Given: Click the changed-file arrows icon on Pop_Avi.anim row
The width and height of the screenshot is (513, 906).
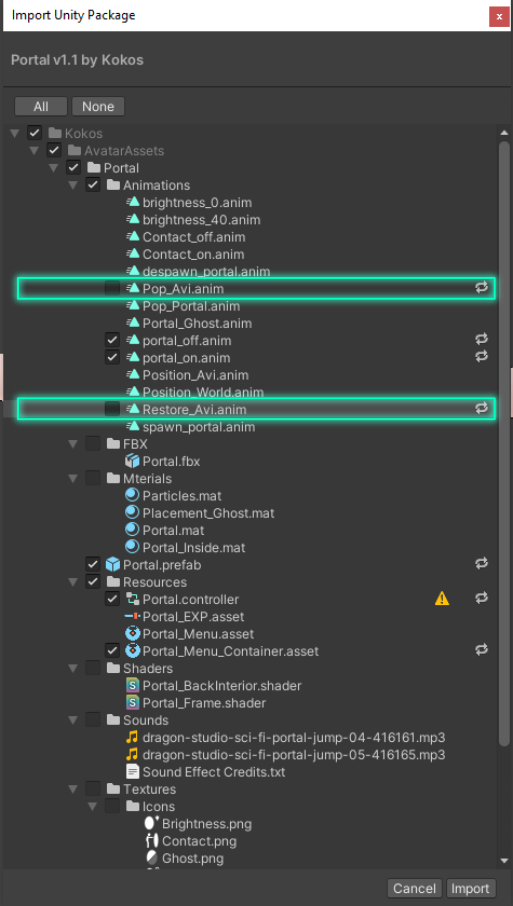Looking at the screenshot, I should [x=482, y=287].
